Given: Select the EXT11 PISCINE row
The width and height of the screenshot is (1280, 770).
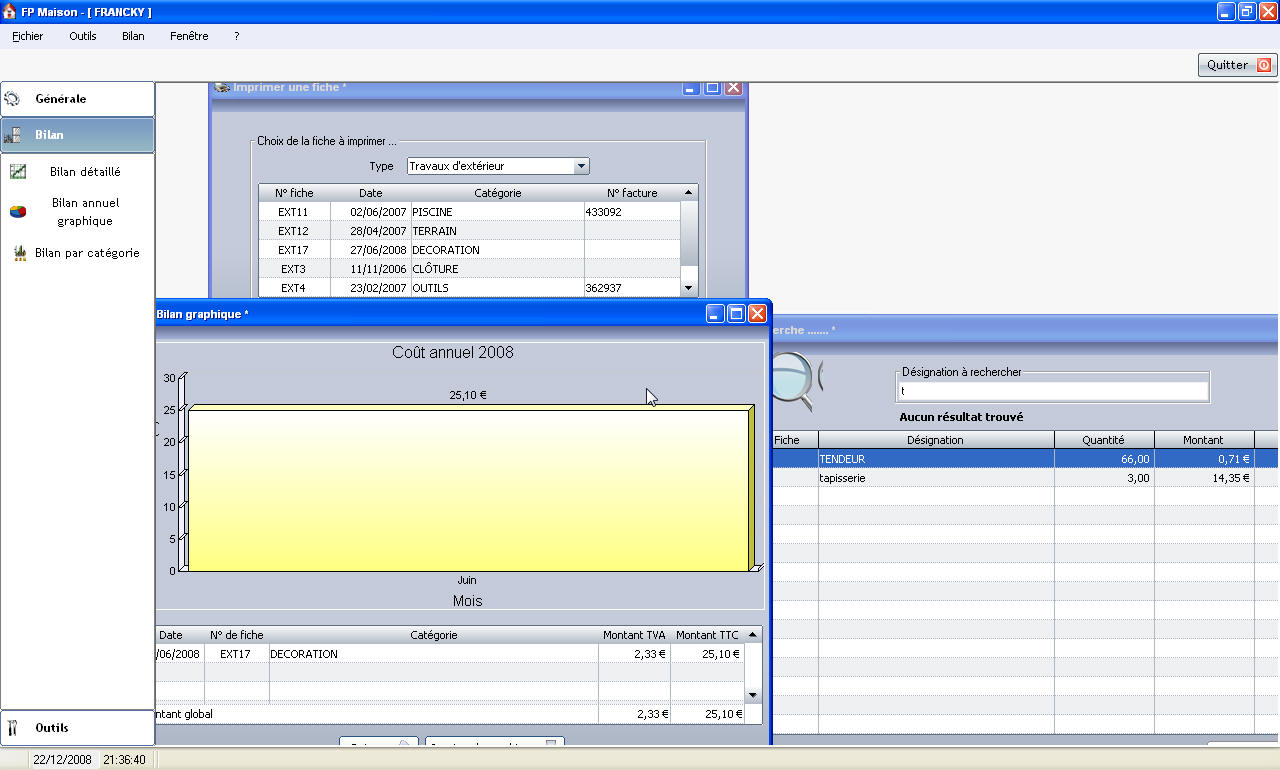Looking at the screenshot, I should click(x=470, y=212).
